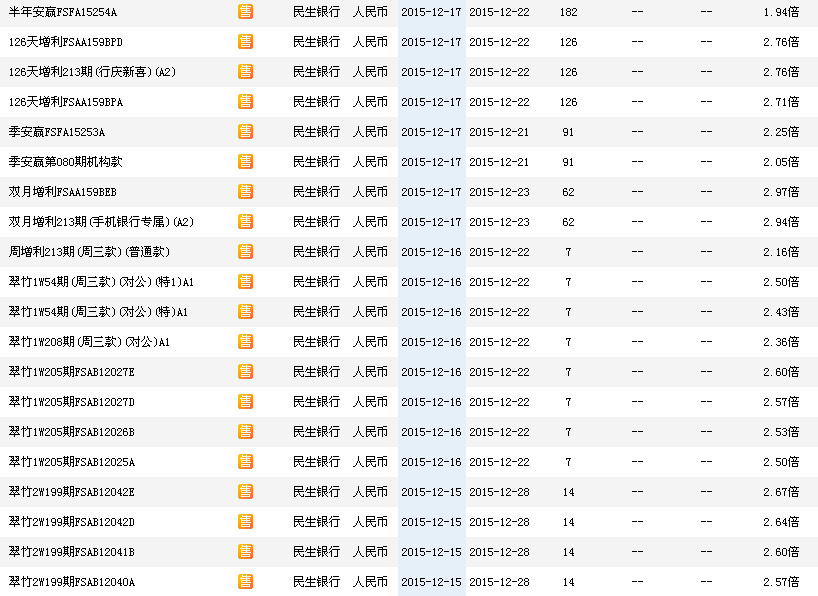Click the 售 icon for 翠竹1W54期(周三款)(对公)(特1)A1
818x596 pixels.
(x=245, y=282)
